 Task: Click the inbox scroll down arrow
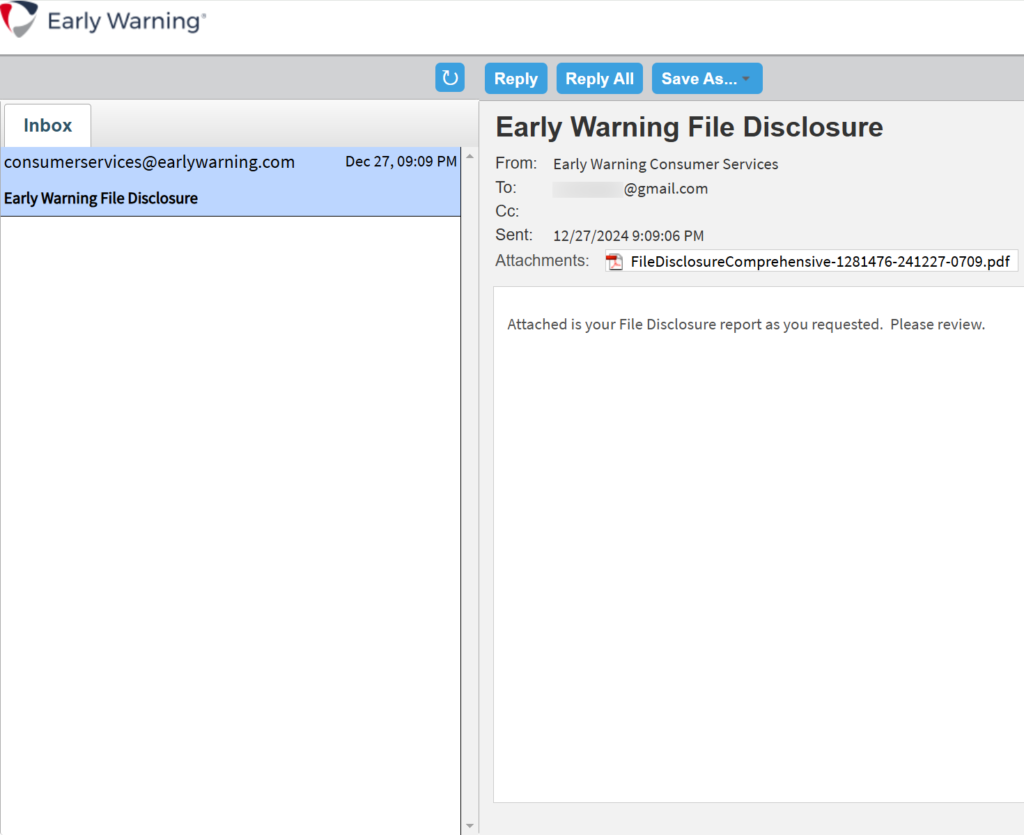coord(470,826)
